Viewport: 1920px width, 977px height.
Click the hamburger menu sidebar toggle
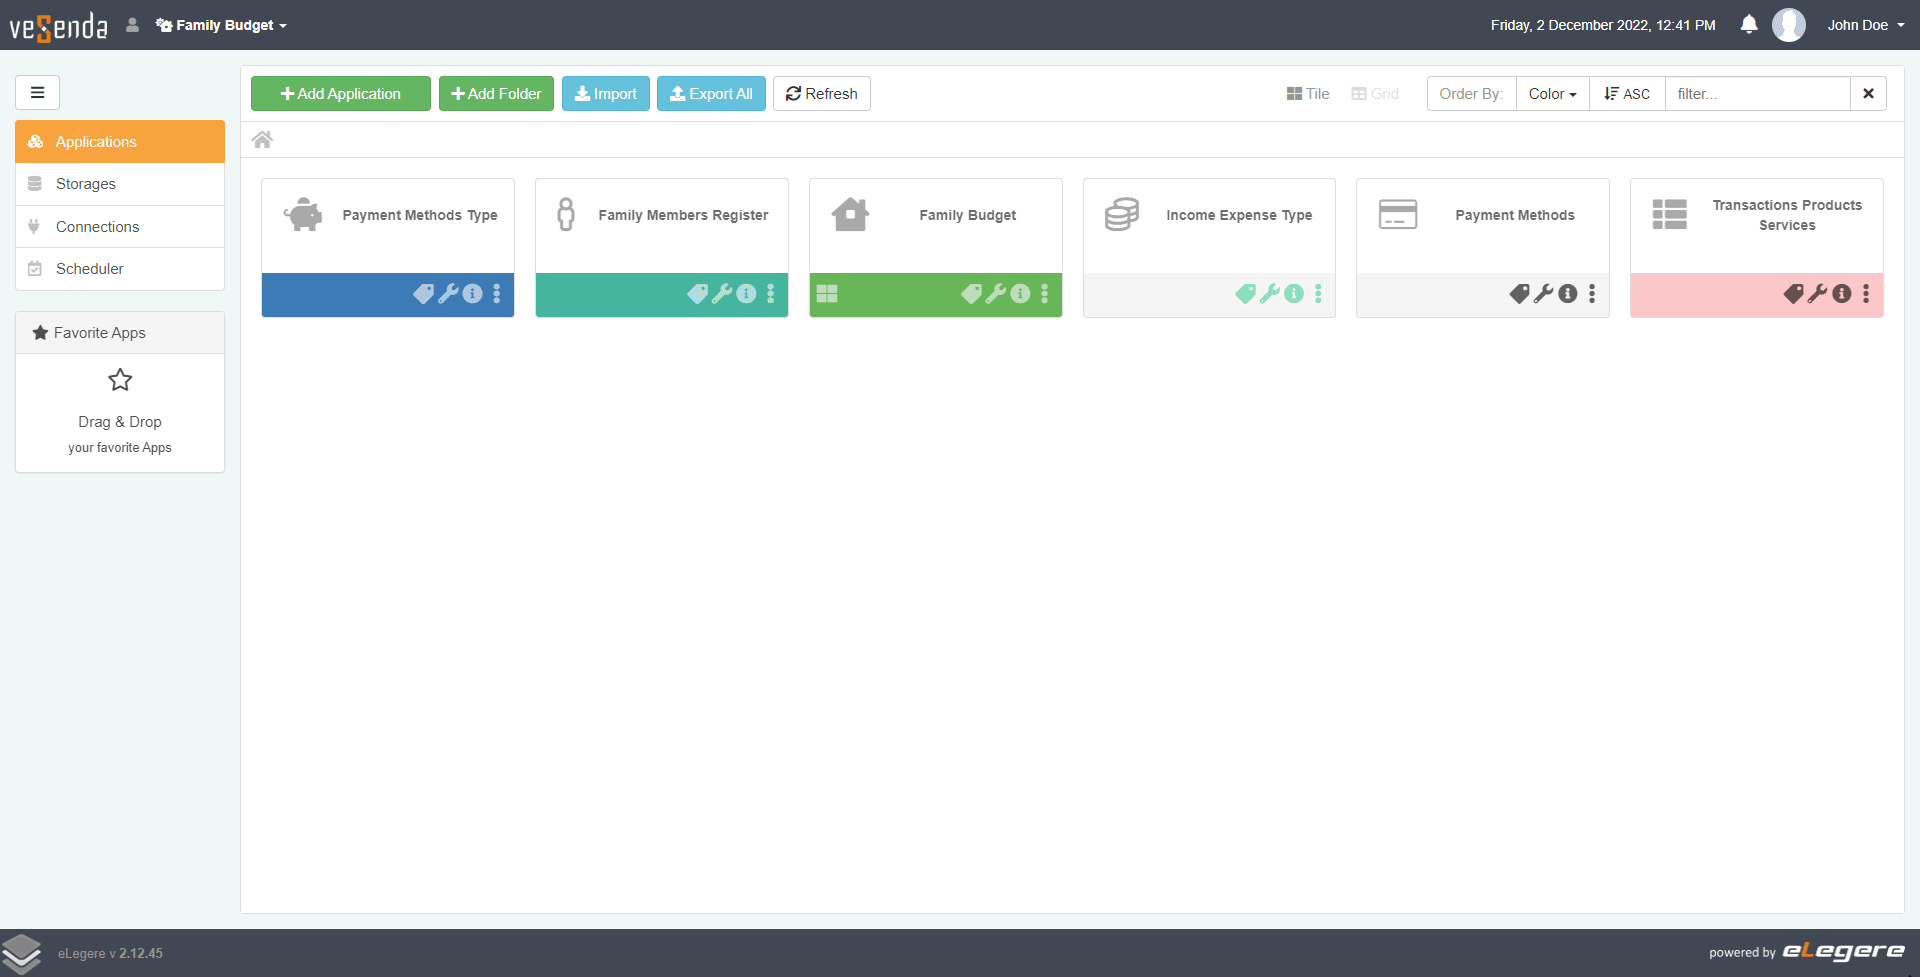coord(37,93)
